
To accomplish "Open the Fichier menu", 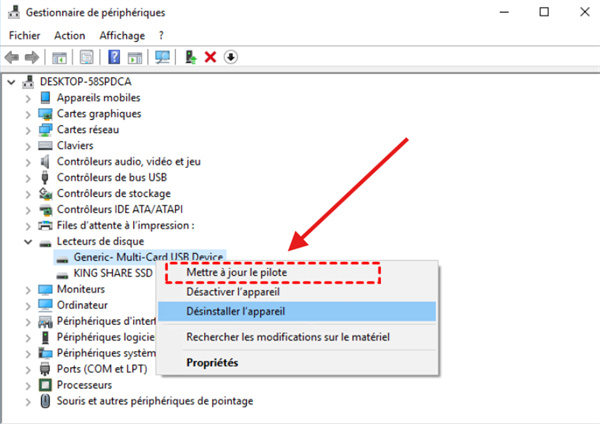I will tap(24, 36).
